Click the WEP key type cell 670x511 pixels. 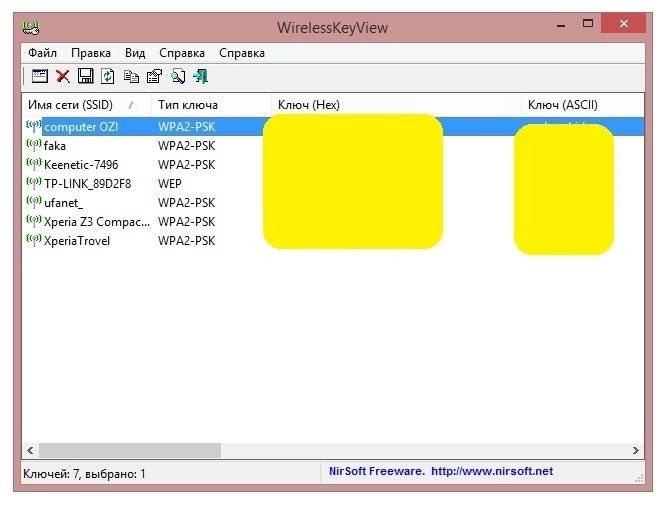tap(170, 184)
